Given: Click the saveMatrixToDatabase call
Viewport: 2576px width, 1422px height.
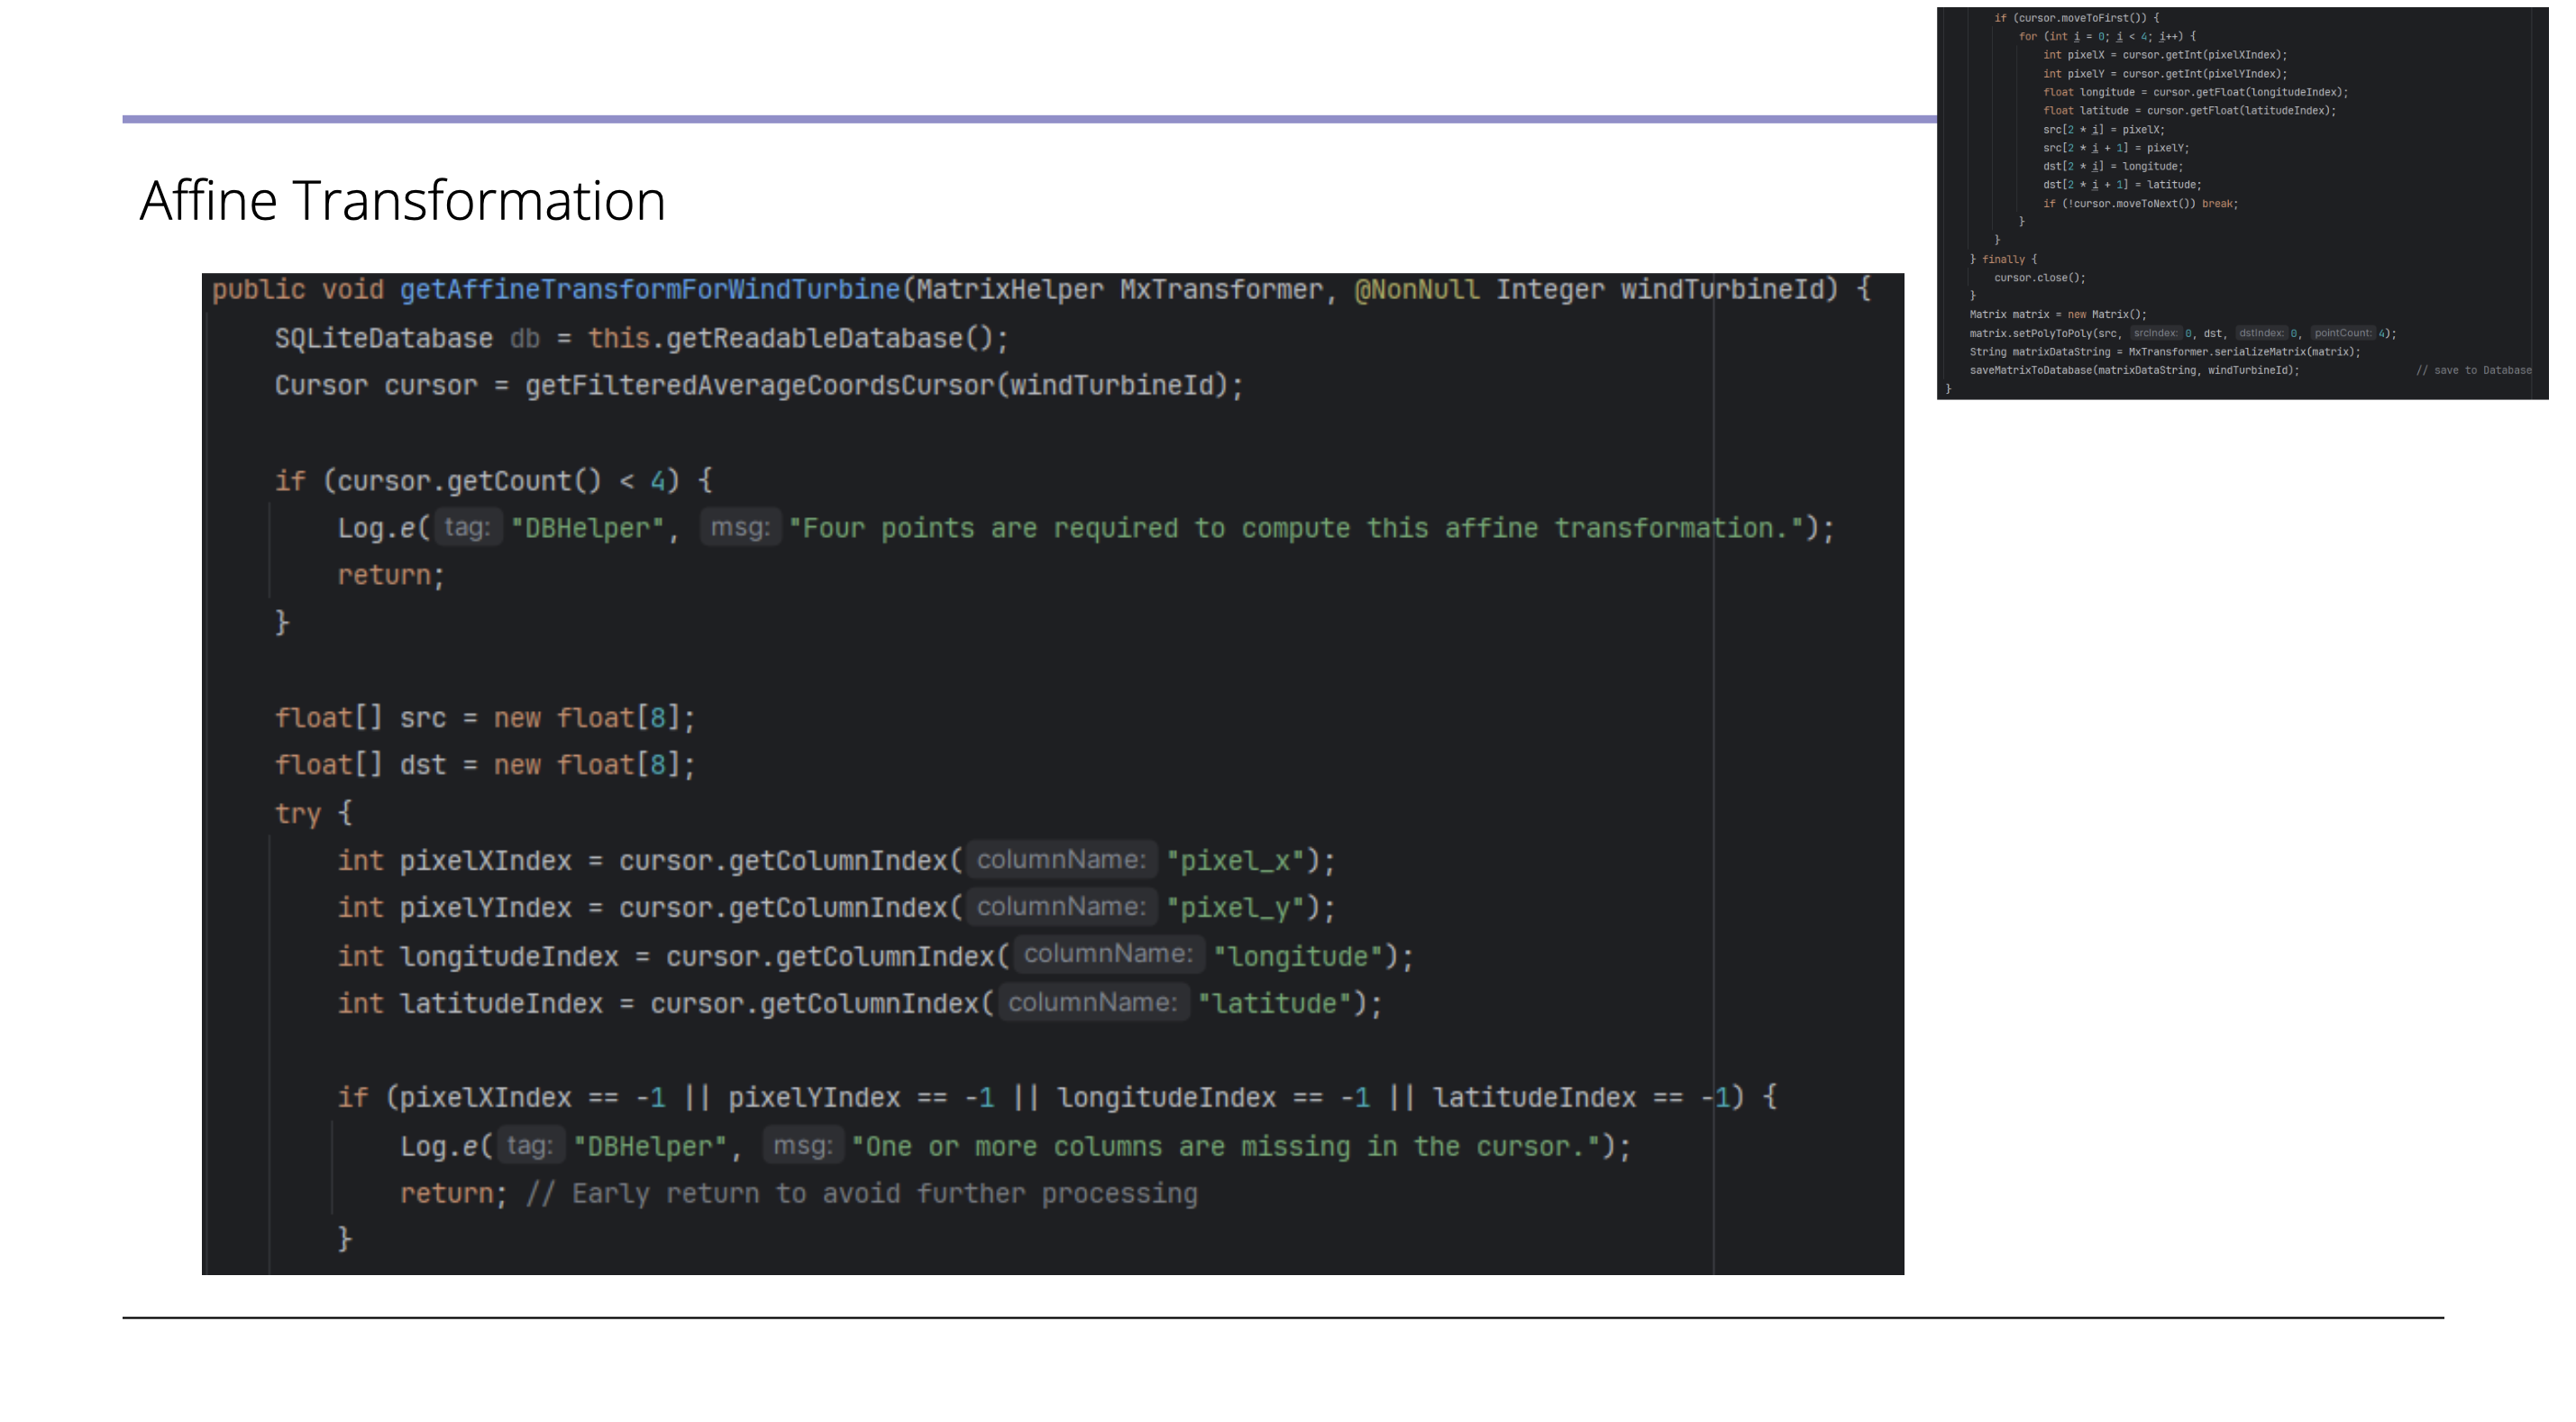Looking at the screenshot, I should tap(2133, 370).
